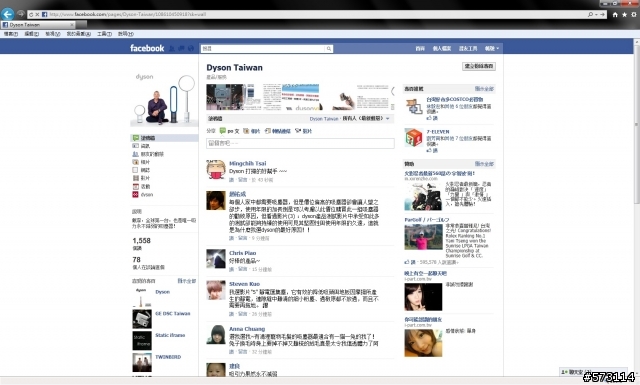Open the Edit menu in browser menu bar
This screenshot has height=385, width=640.
pyautogui.click(x=31, y=34)
